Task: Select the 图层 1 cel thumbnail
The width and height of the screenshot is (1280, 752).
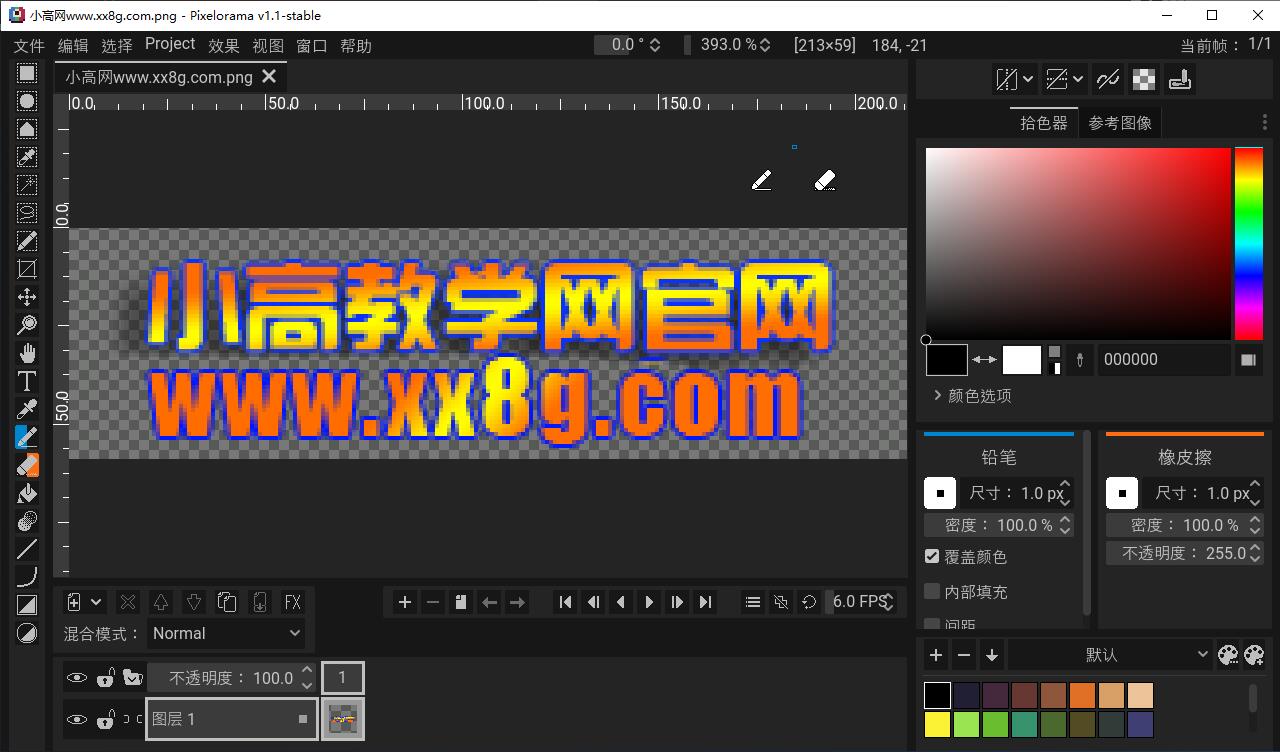Action: click(343, 719)
